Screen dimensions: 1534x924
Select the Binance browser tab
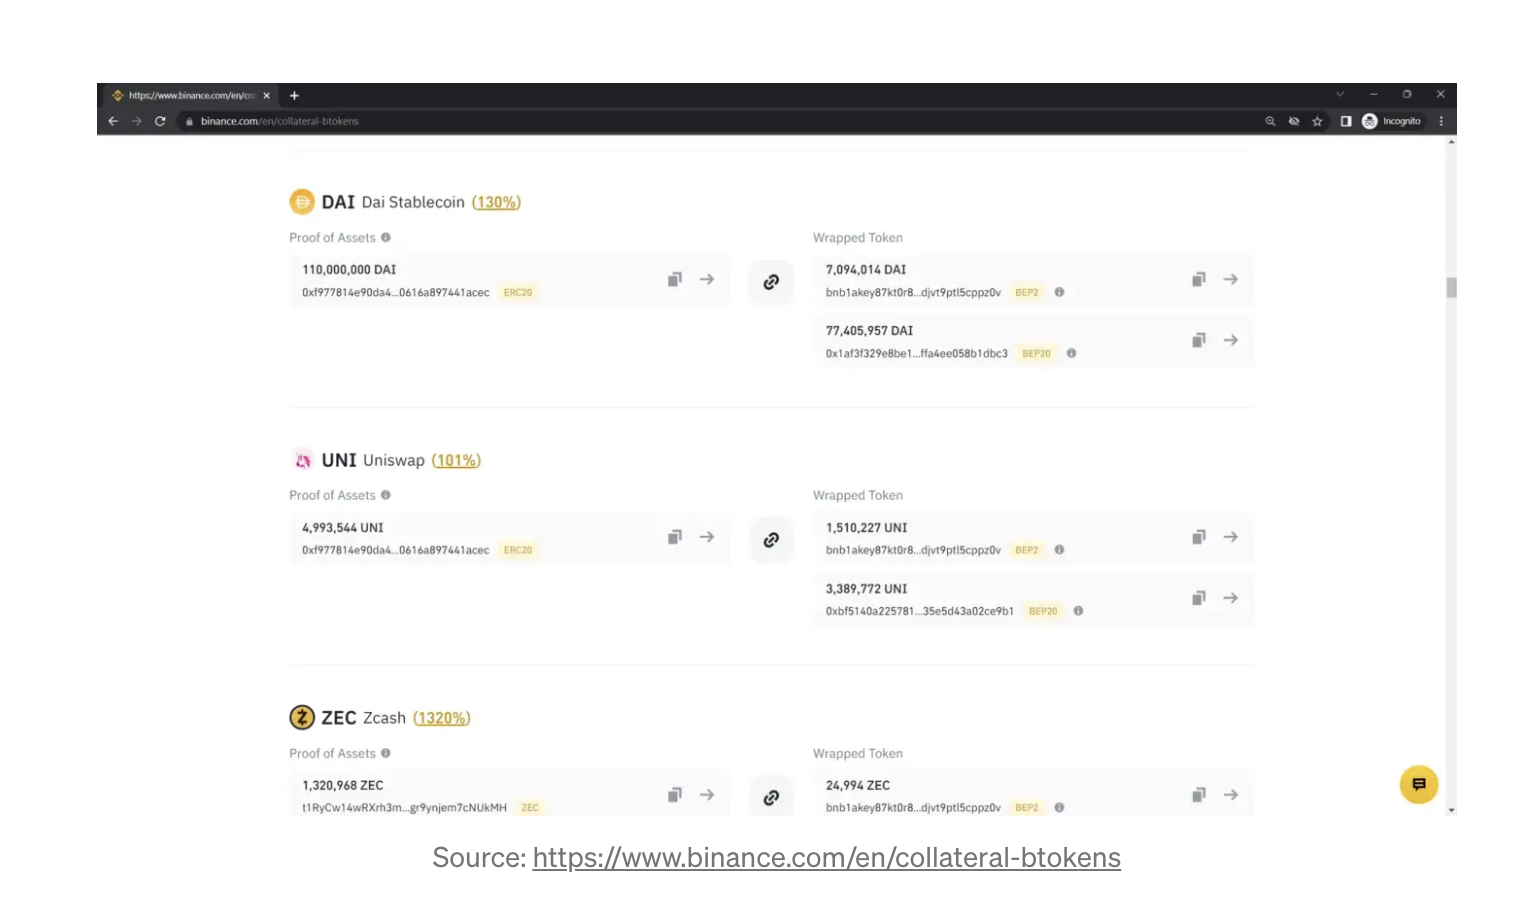pyautogui.click(x=190, y=96)
